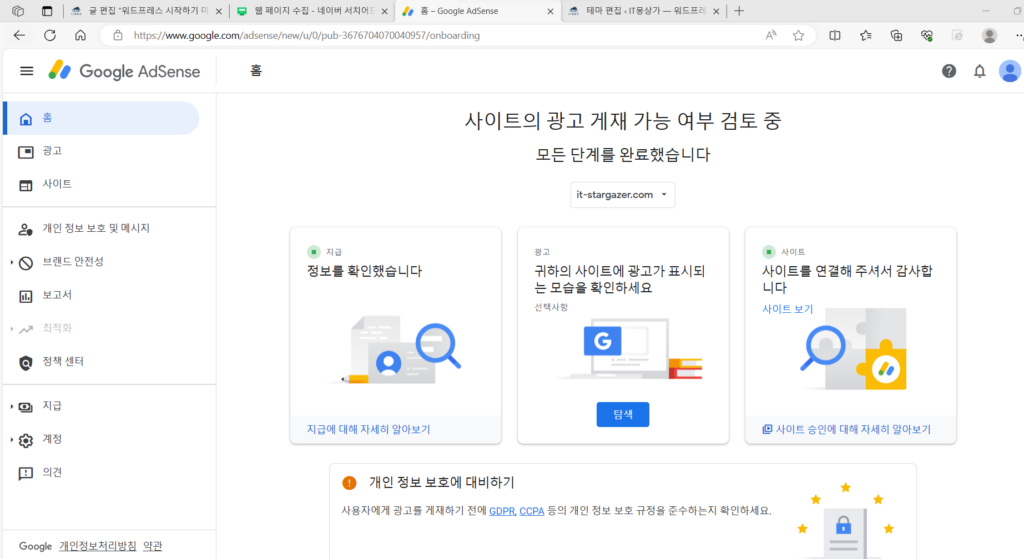The width and height of the screenshot is (1024, 559).
Task: Click the 홈 home icon in sidebar
Action: (x=25, y=119)
